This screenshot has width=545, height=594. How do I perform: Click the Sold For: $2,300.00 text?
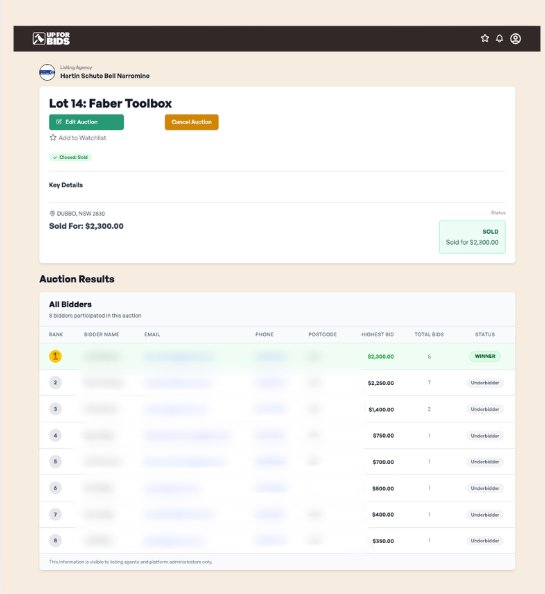pyautogui.click(x=86, y=226)
